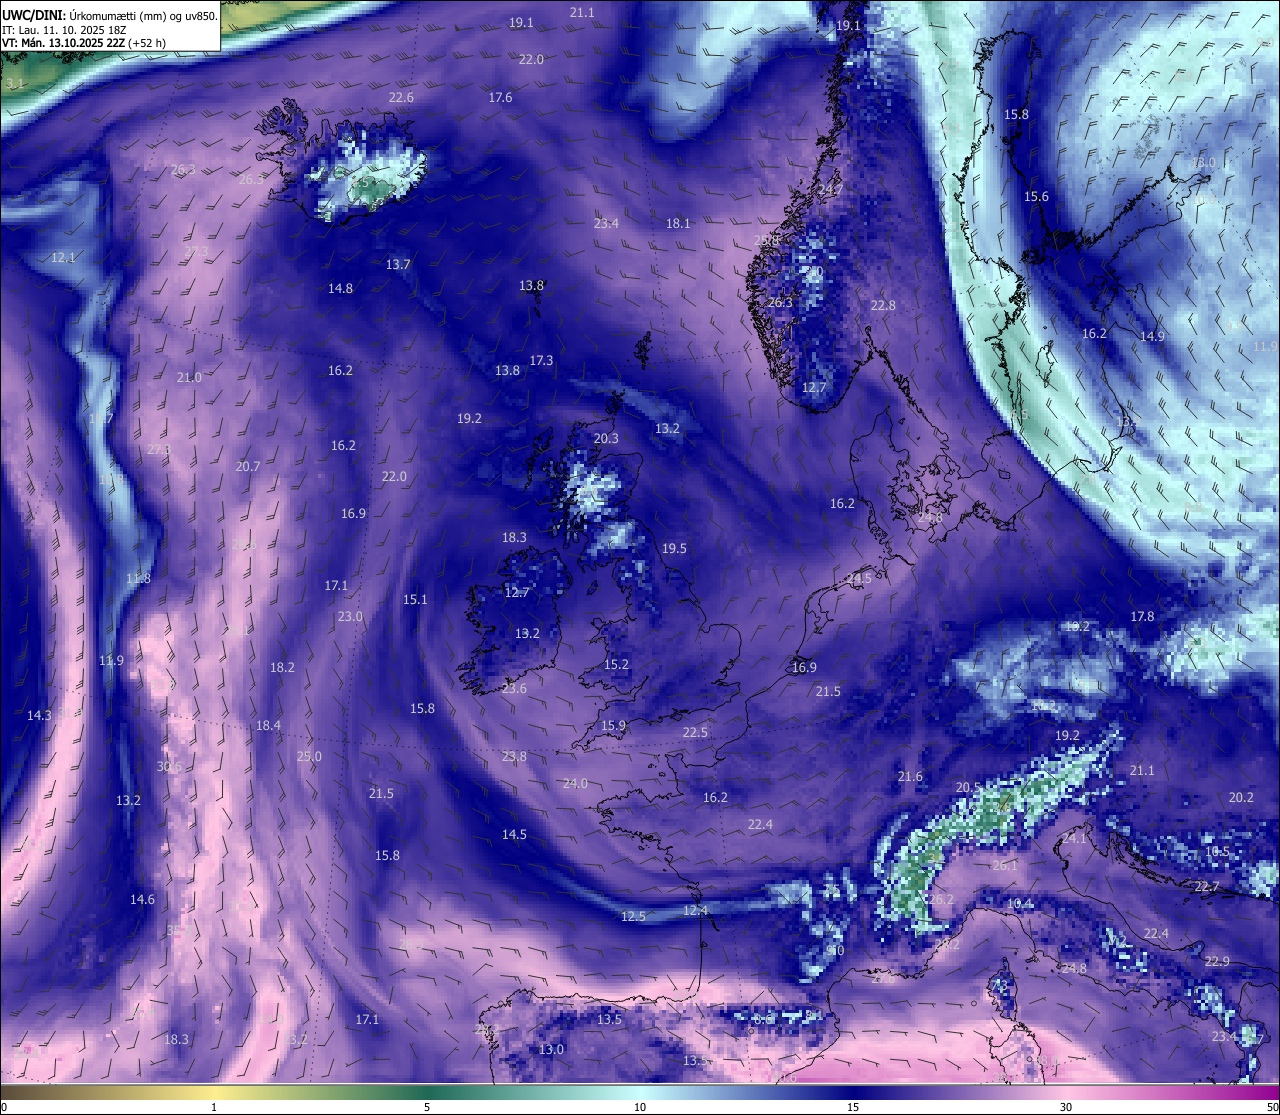The width and height of the screenshot is (1280, 1115).
Task: Click the map value 18.2
Action: point(282,667)
